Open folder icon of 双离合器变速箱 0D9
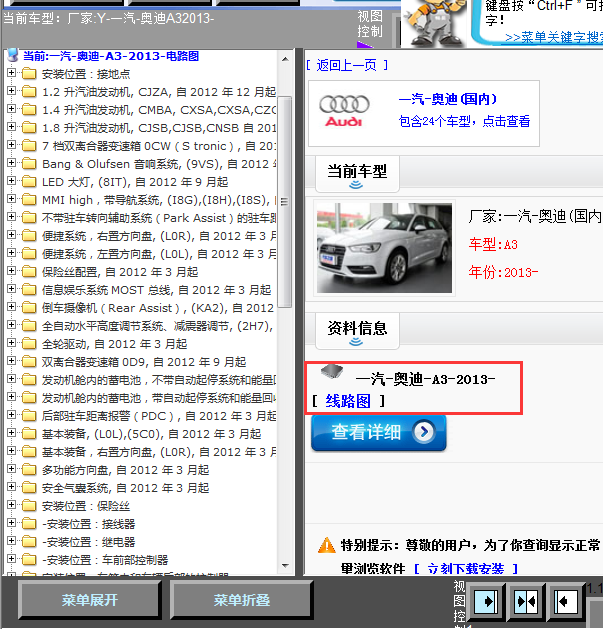Screen dimensions: 603x629 tap(29, 362)
